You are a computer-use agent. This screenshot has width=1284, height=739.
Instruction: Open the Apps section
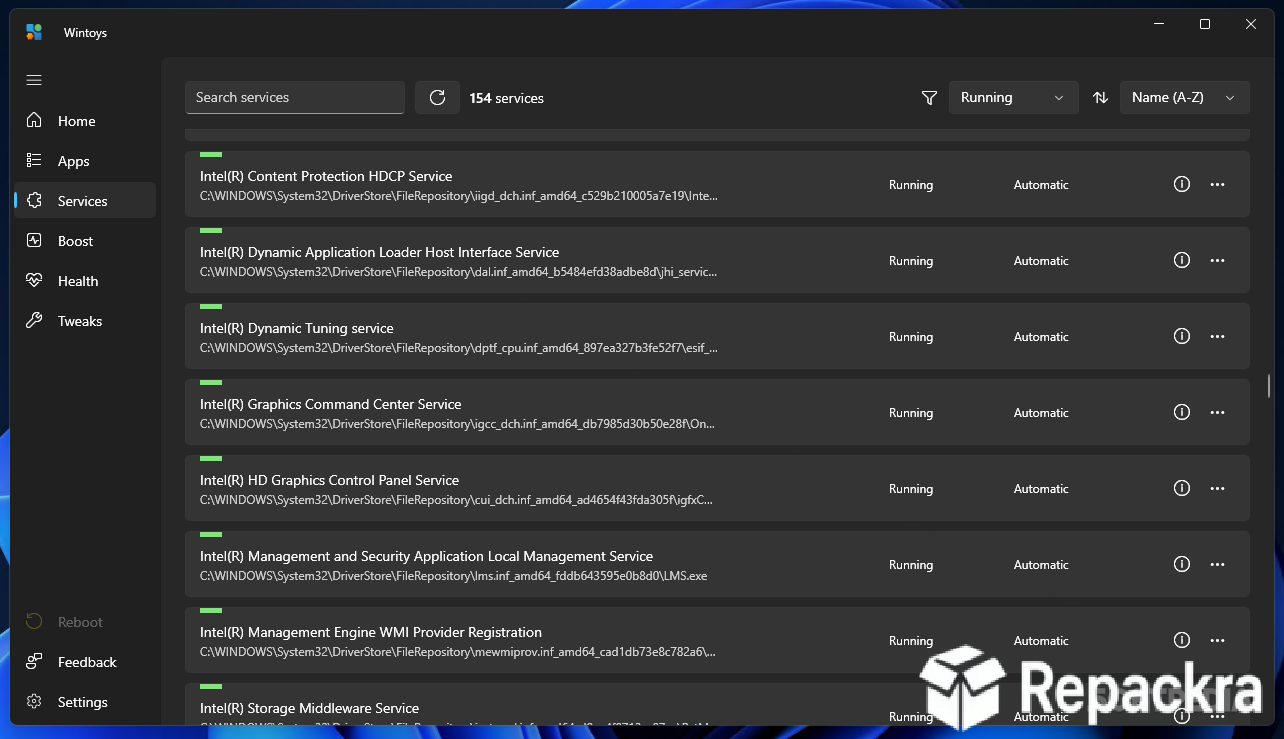tap(85, 161)
